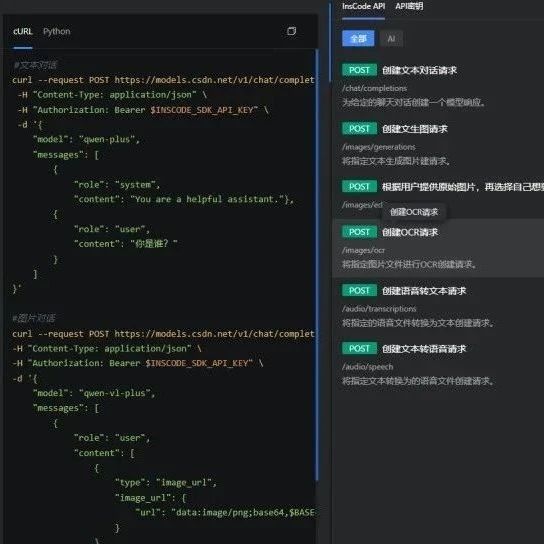Copy the code sample with the copy icon
Image resolution: width=544 pixels, height=544 pixels.
[291, 31]
